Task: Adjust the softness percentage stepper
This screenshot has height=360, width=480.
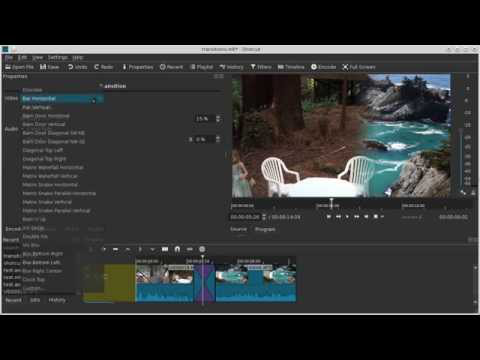Action: [218, 119]
